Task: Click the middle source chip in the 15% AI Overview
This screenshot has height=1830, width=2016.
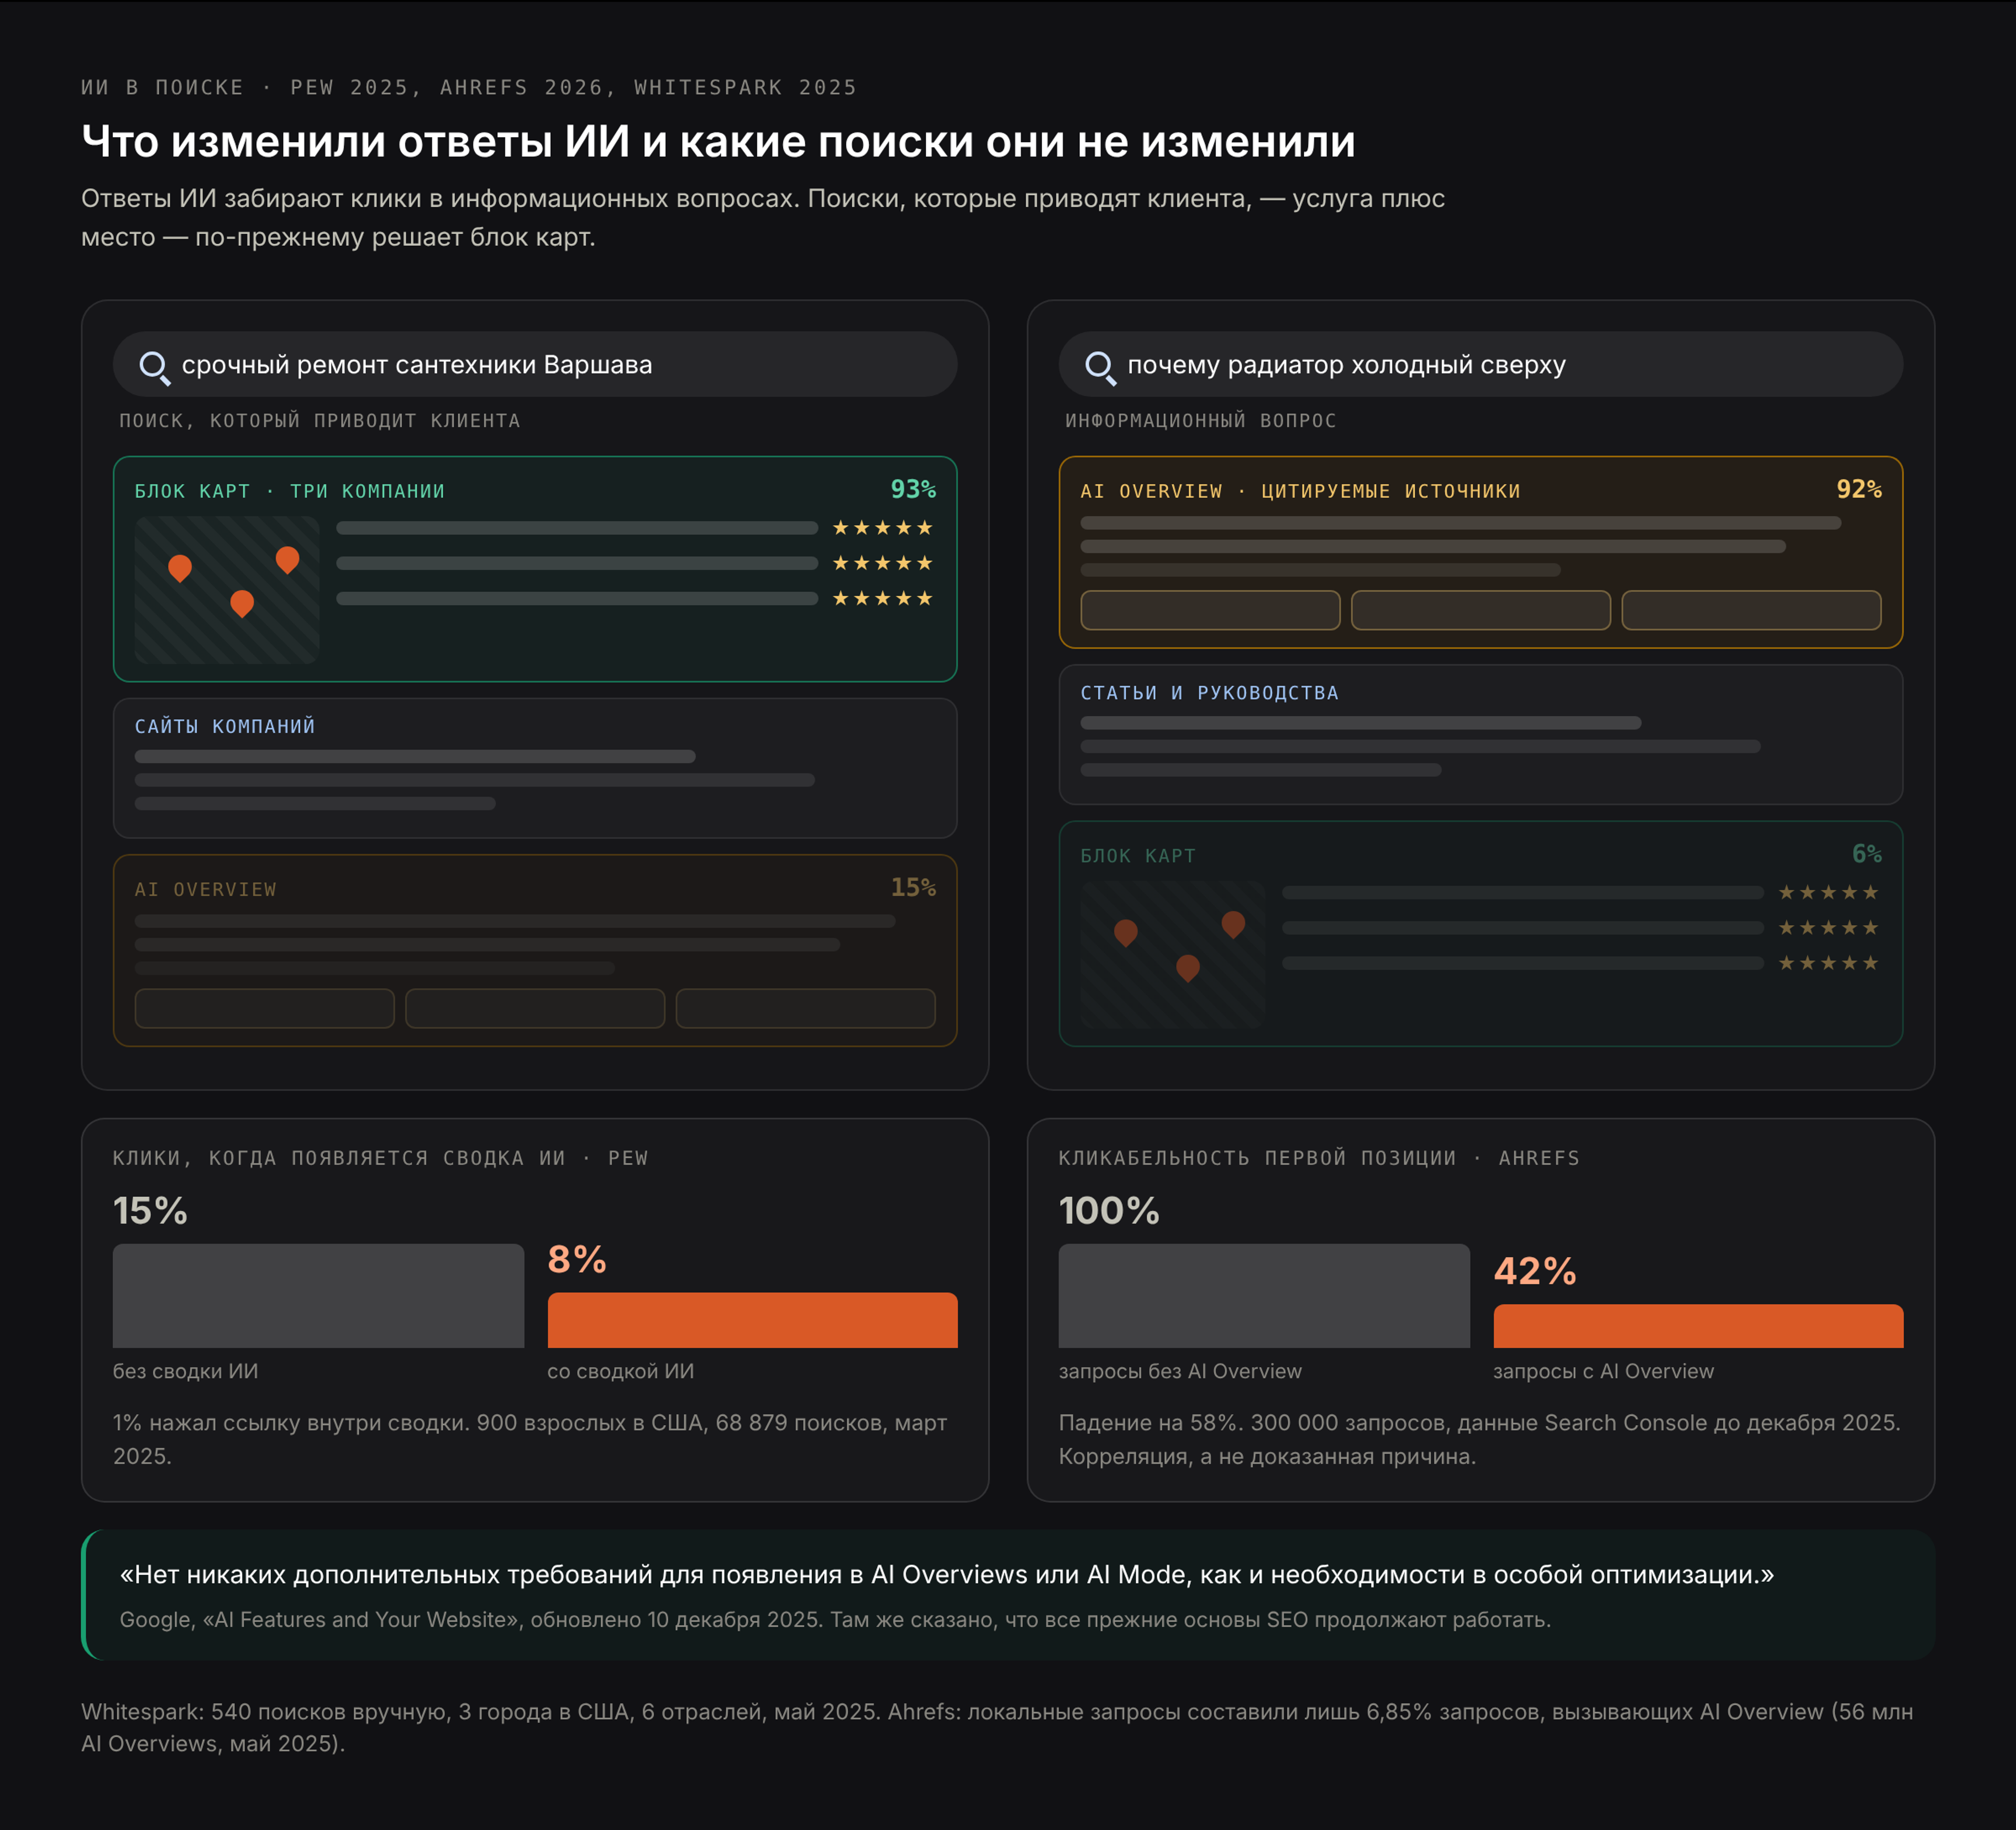Action: click(535, 1008)
